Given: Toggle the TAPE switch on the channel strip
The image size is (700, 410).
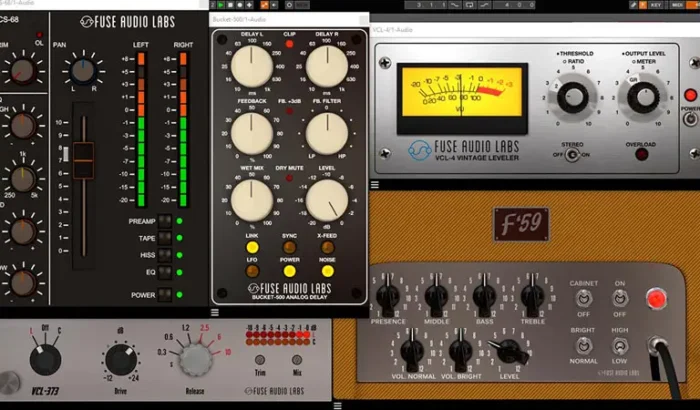Looking at the screenshot, I should [x=163, y=239].
